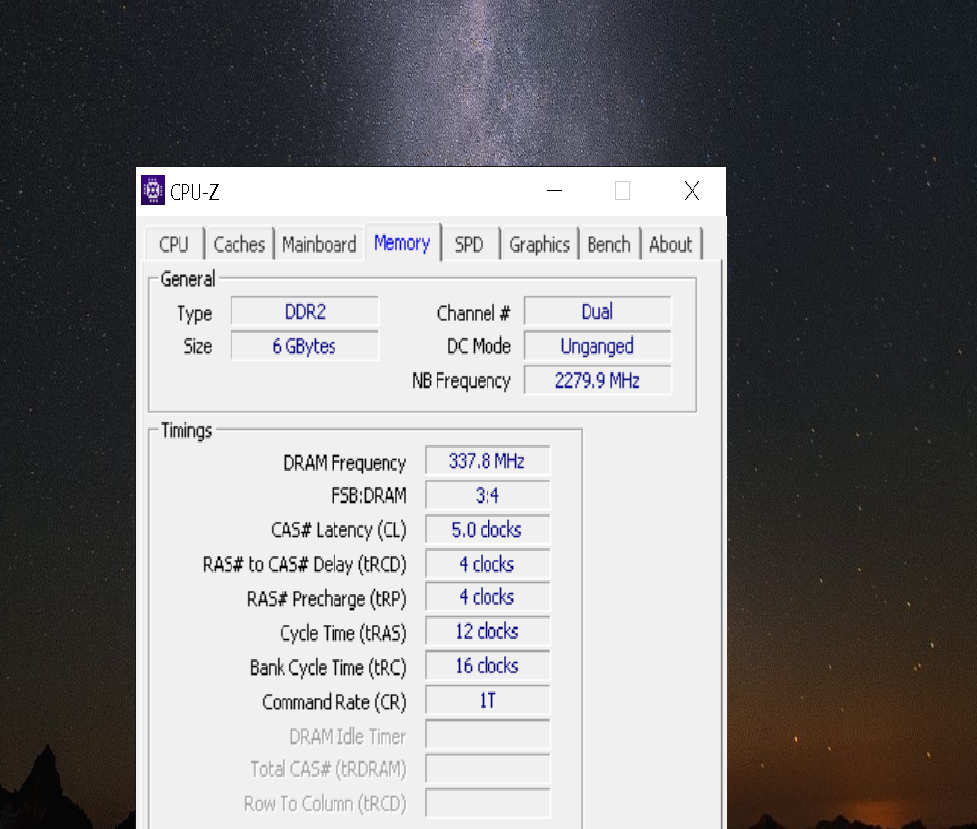Click the 3:4 FSB:DRAM ratio
Viewport: 977px width, 829px height.
pyautogui.click(x=487, y=496)
